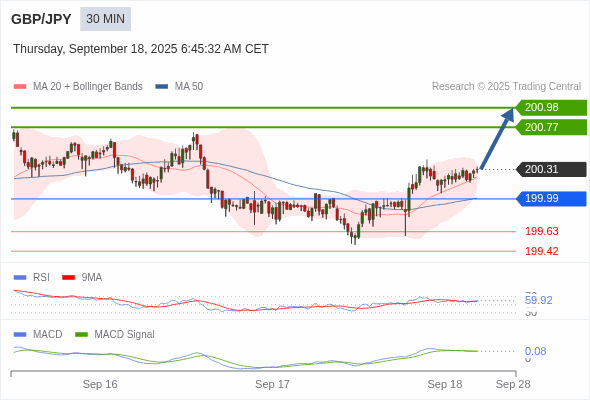Image resolution: width=590 pixels, height=400 pixels.
Task: Click the RSI legend swatch
Action: click(x=20, y=278)
